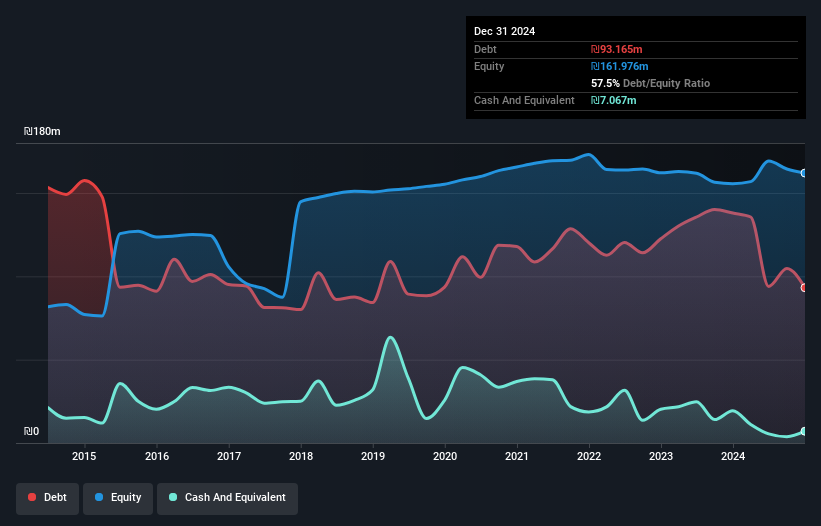Toggle the Cash And Equivalent legend button
Viewport: 821px width, 526px height.
[228, 498]
